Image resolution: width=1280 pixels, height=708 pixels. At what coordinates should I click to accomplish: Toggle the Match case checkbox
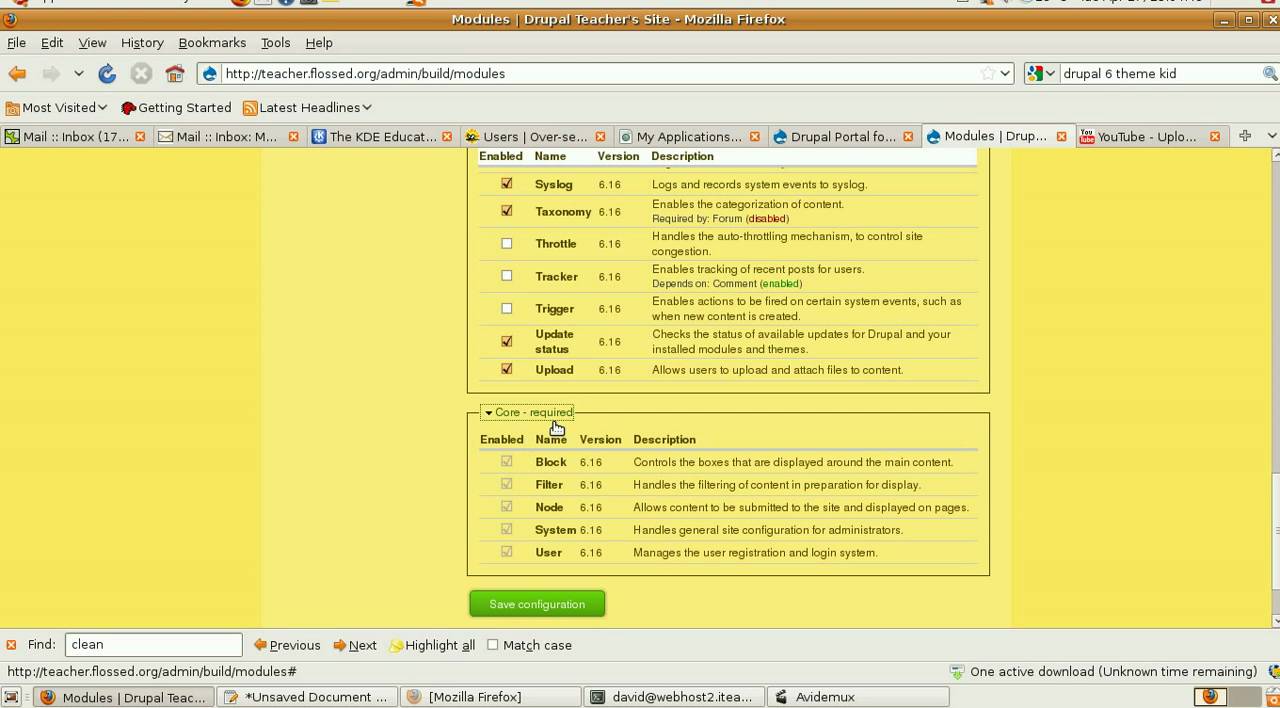pyautogui.click(x=493, y=645)
